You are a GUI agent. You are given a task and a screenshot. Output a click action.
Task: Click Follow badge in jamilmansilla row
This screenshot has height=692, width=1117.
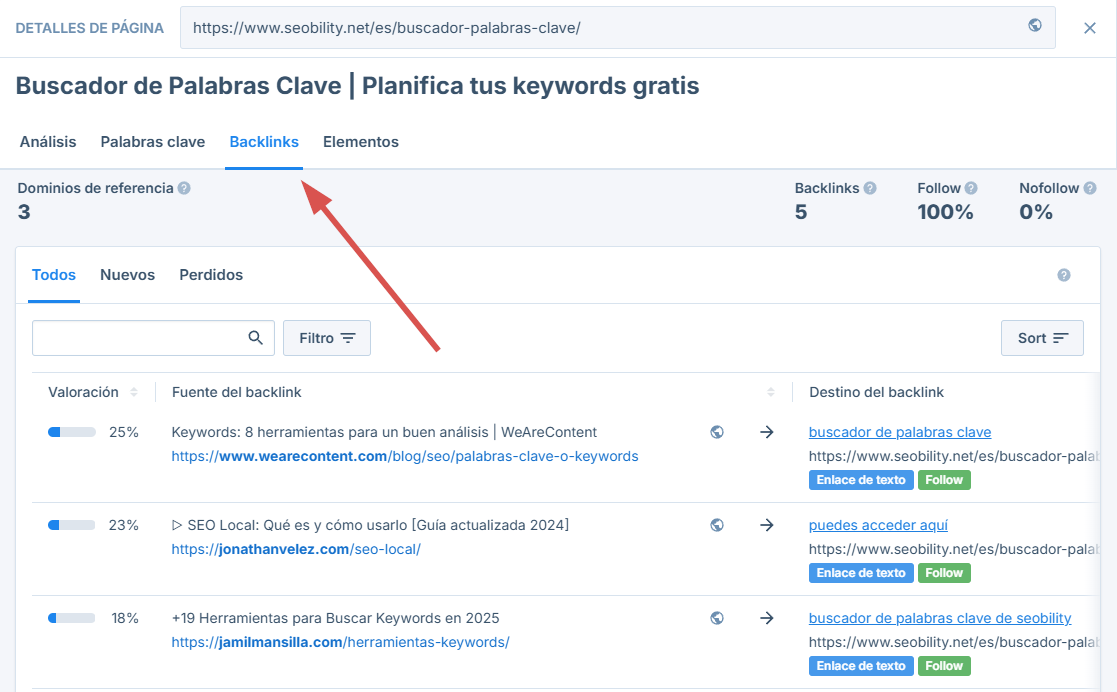coord(944,666)
